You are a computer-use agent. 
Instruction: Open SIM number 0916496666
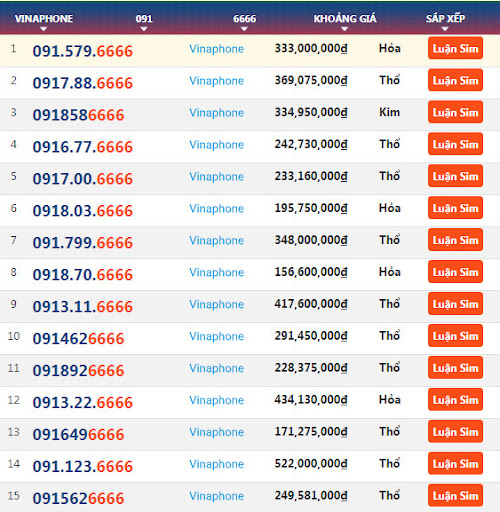click(x=78, y=434)
